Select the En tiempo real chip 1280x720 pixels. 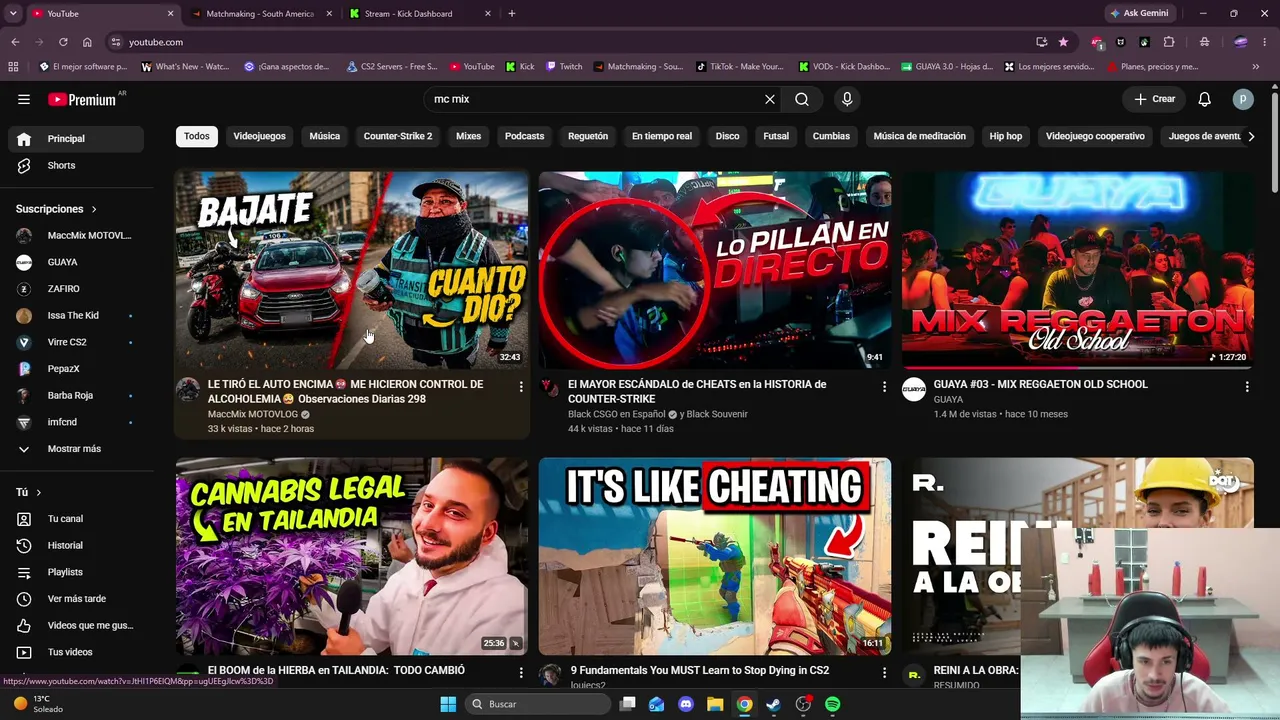(662, 136)
